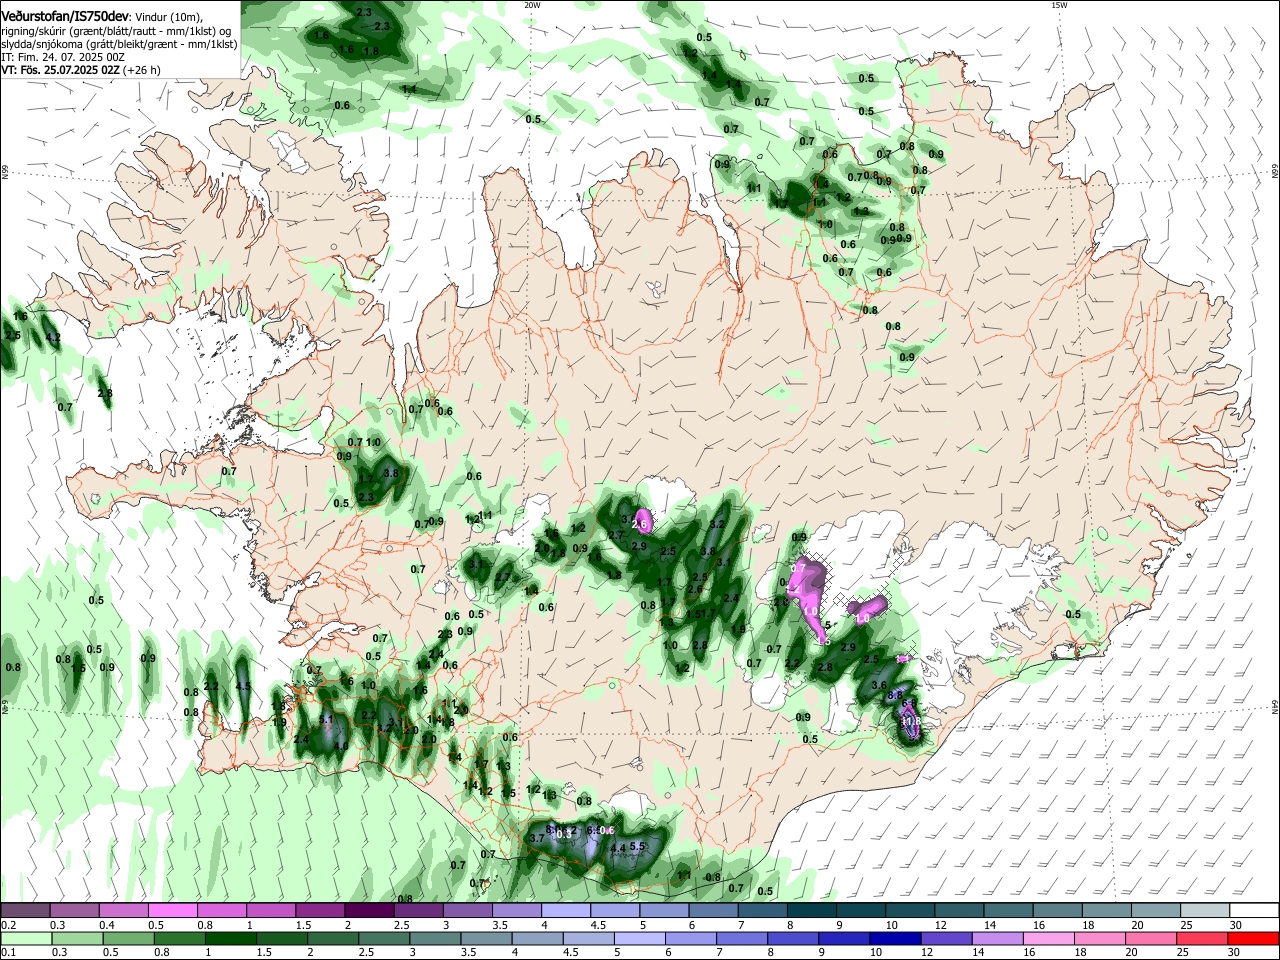This screenshot has height=960, width=1280.
Task: Click the 4.2 value off the west coast
Action: 54,338
